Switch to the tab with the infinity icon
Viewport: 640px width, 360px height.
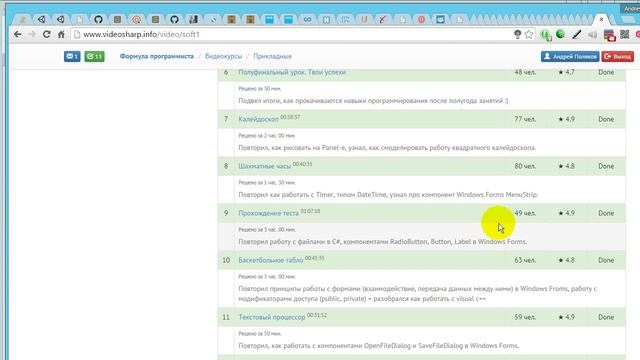307,19
